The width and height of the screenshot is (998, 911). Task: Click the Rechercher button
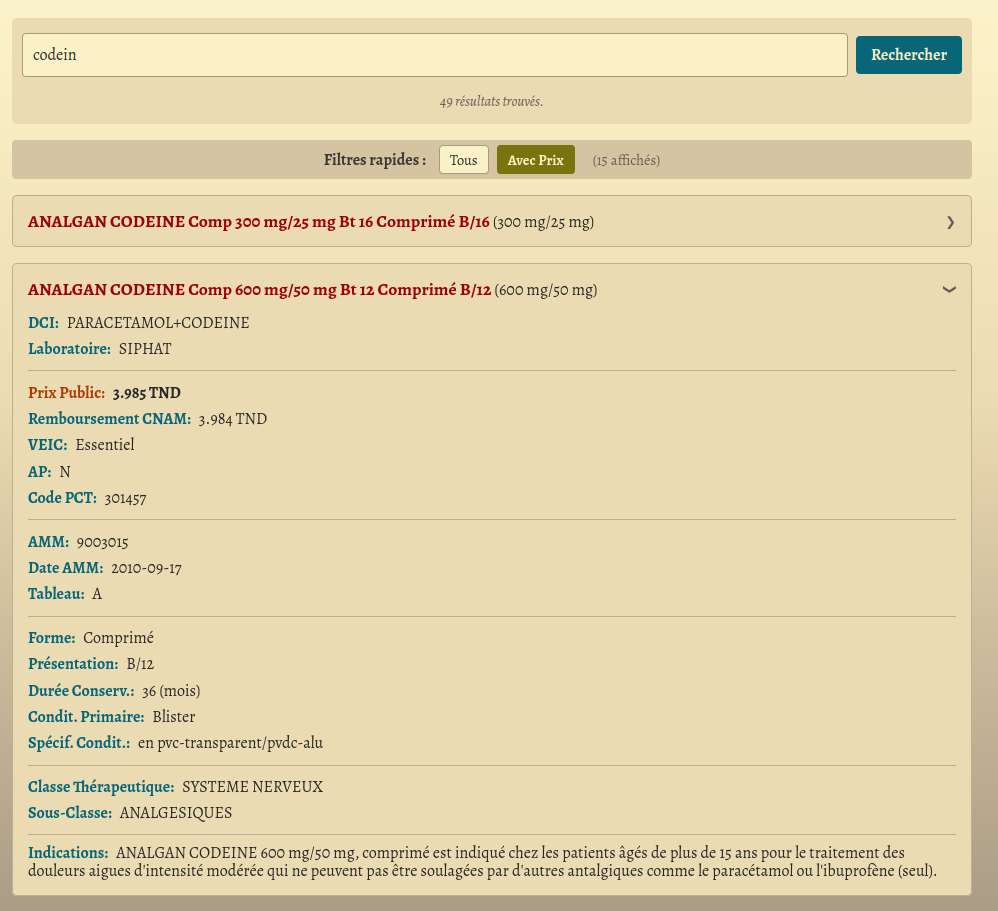908,55
